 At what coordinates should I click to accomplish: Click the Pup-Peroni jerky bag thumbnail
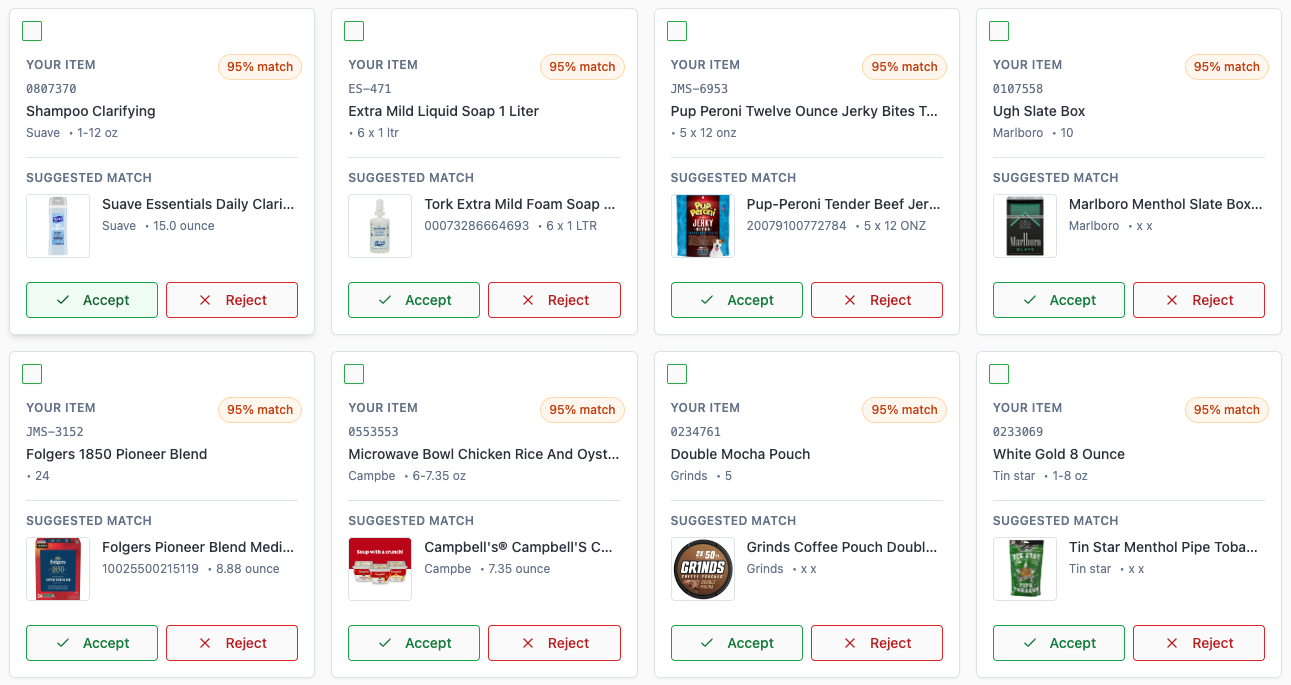coord(703,226)
